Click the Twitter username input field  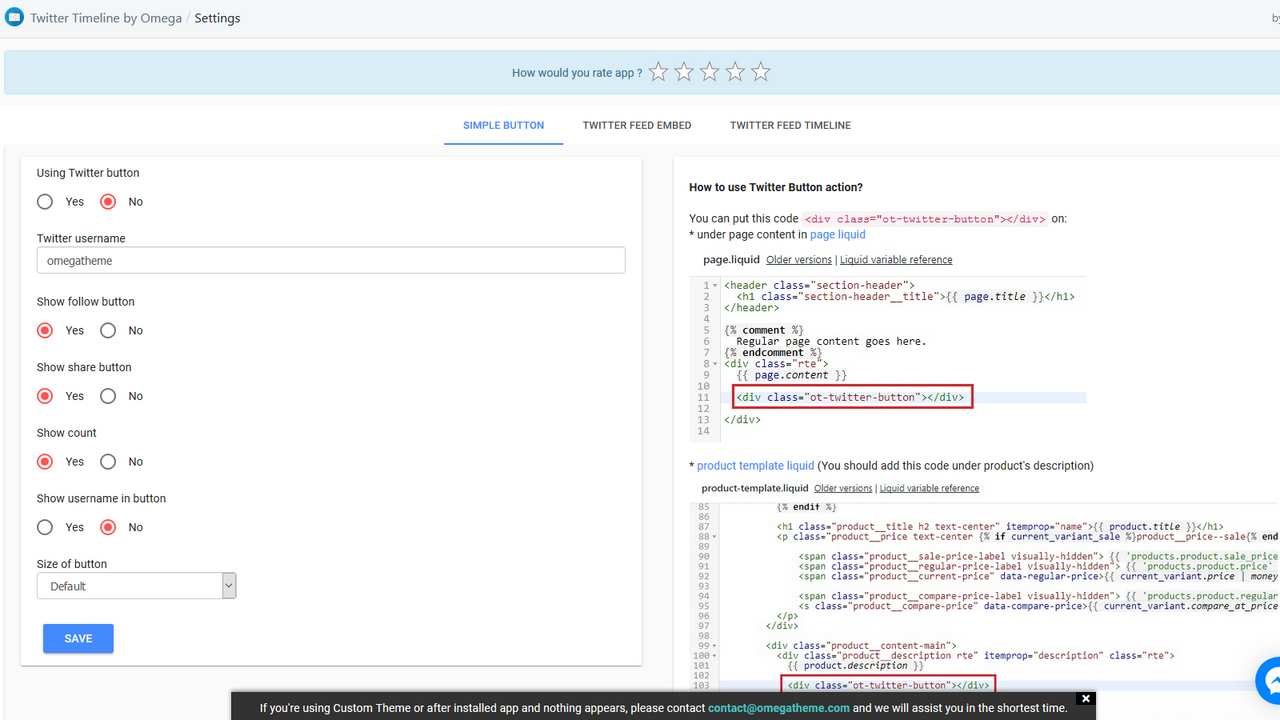pyautogui.click(x=331, y=260)
